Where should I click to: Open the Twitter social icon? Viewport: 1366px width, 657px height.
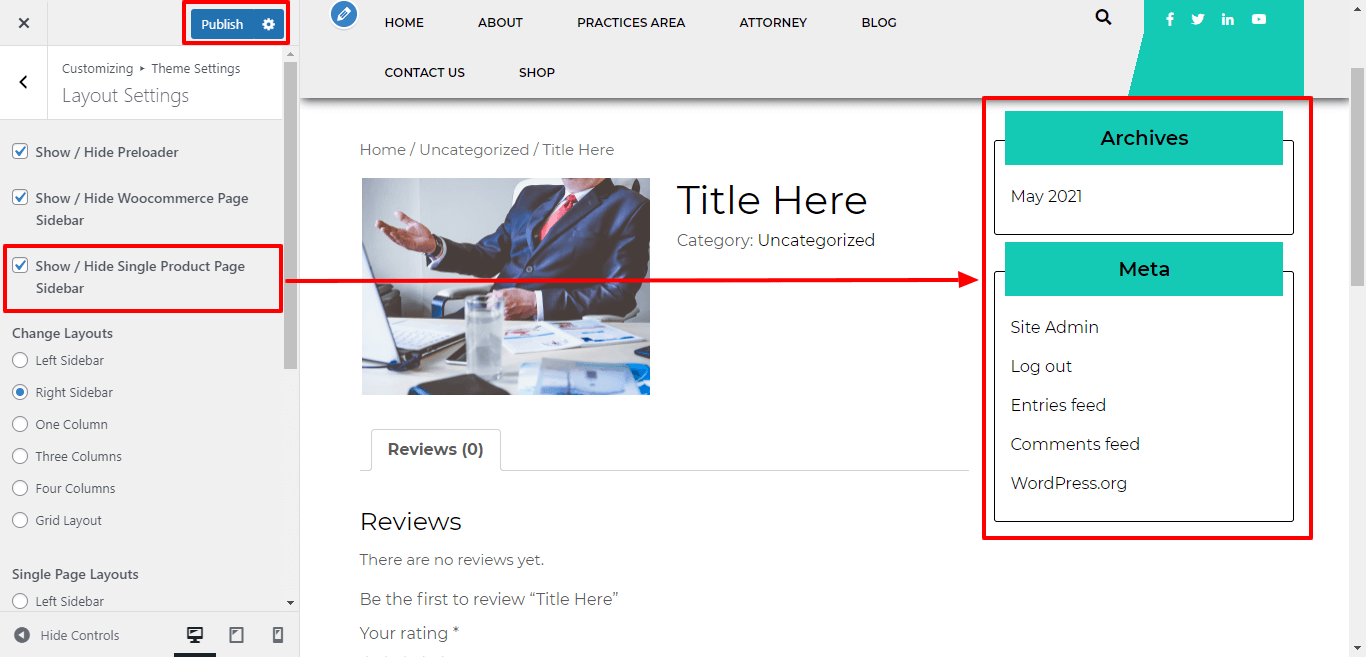pyautogui.click(x=1198, y=19)
